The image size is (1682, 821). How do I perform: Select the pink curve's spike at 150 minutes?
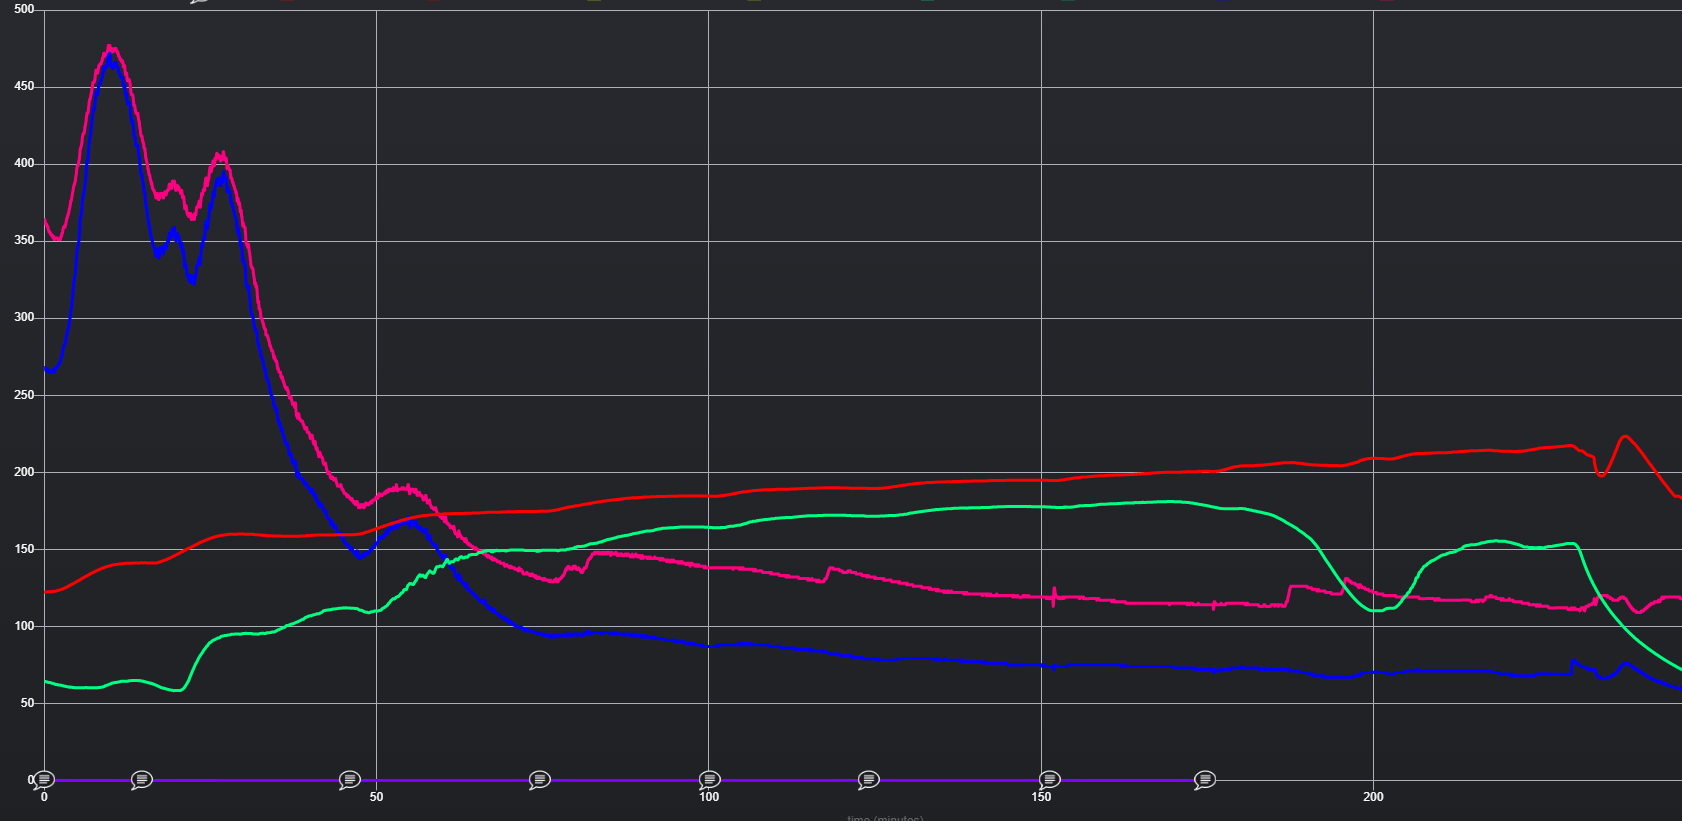tap(1054, 595)
